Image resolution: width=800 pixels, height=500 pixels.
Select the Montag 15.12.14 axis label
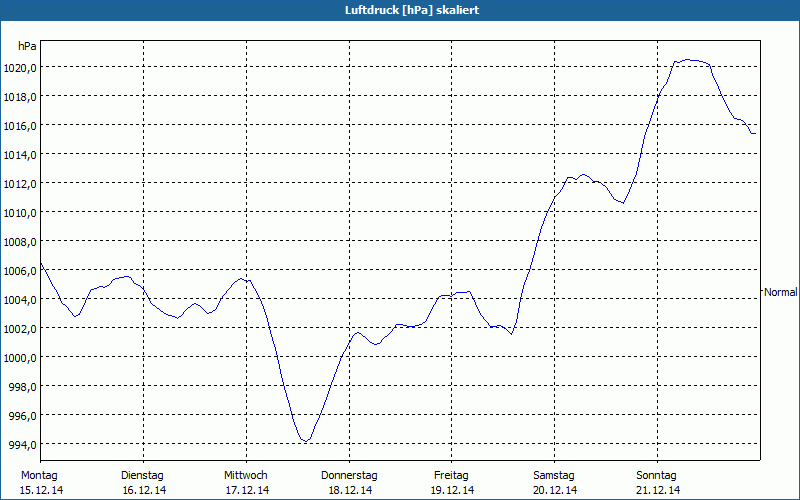[x=41, y=483]
